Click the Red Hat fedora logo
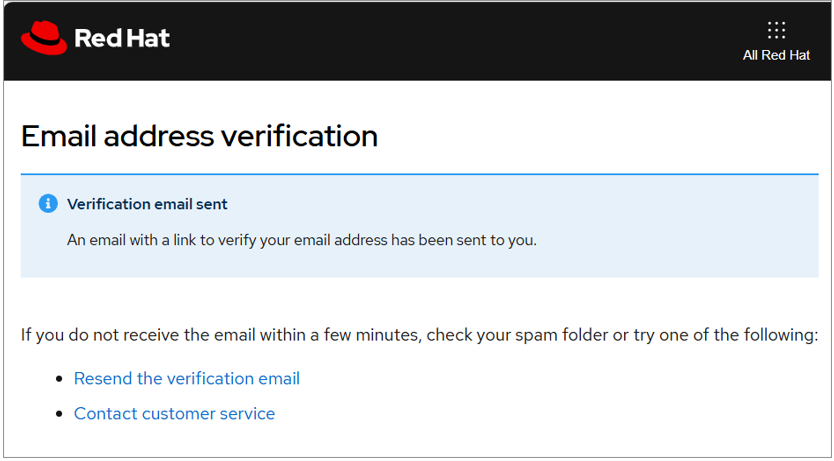Viewport: 834px width, 461px height. (43, 39)
